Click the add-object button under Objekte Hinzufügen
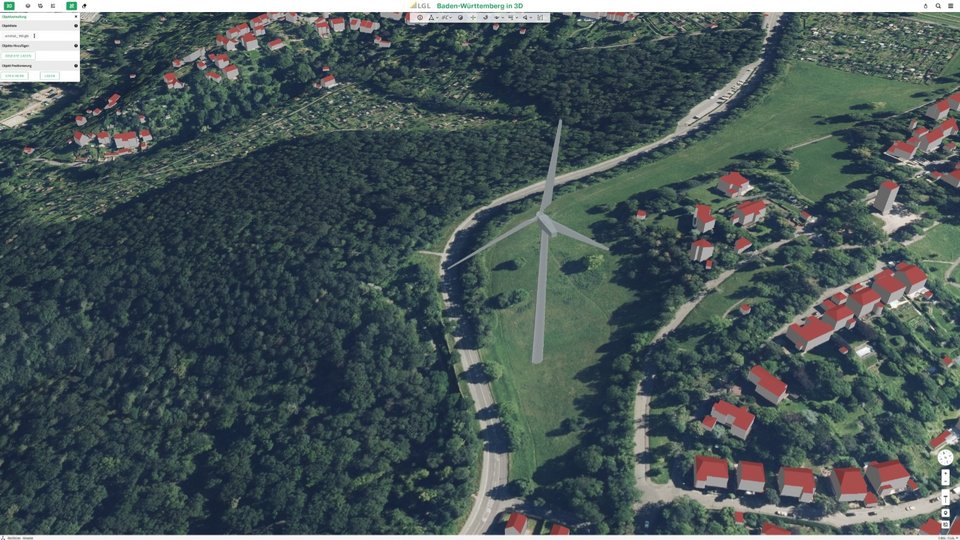The image size is (960, 540). click(x=18, y=56)
